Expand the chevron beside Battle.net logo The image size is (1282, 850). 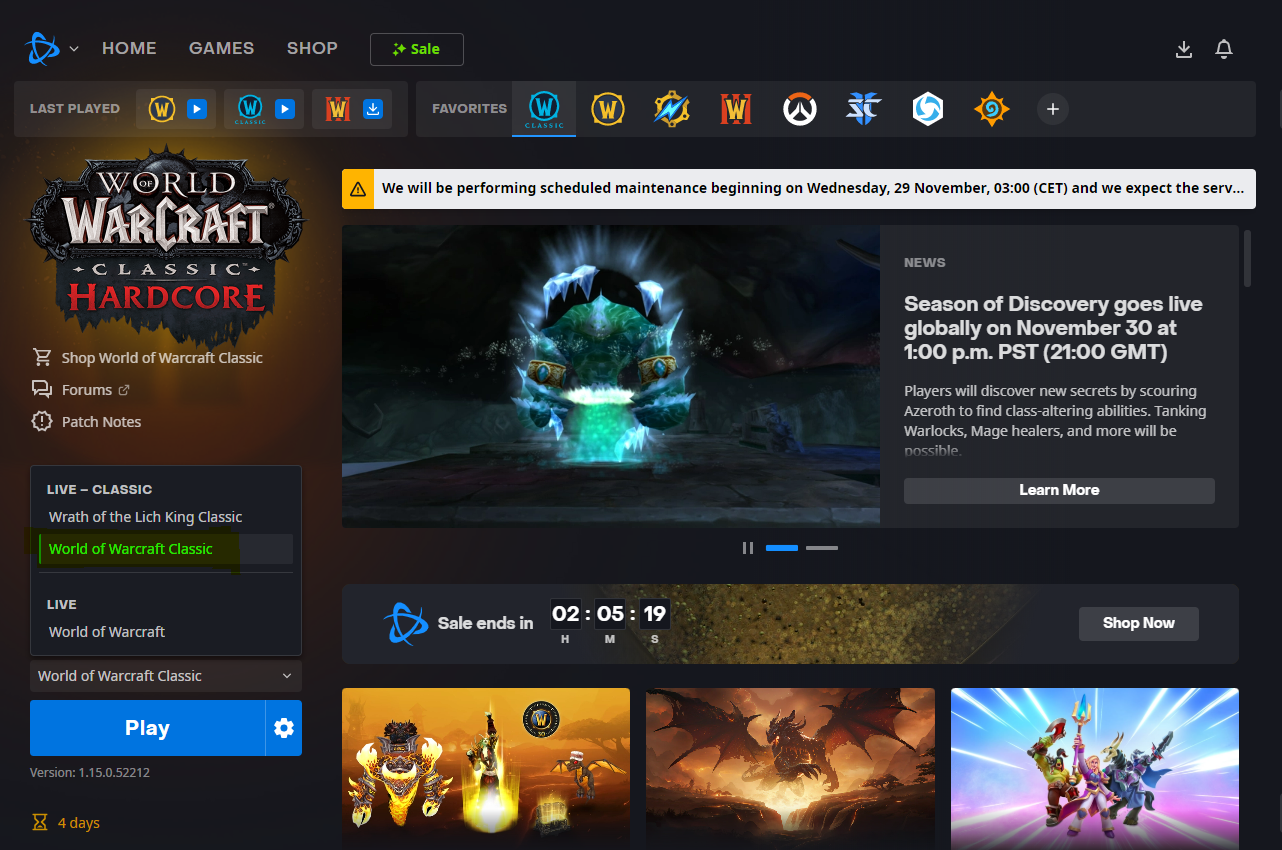[75, 48]
